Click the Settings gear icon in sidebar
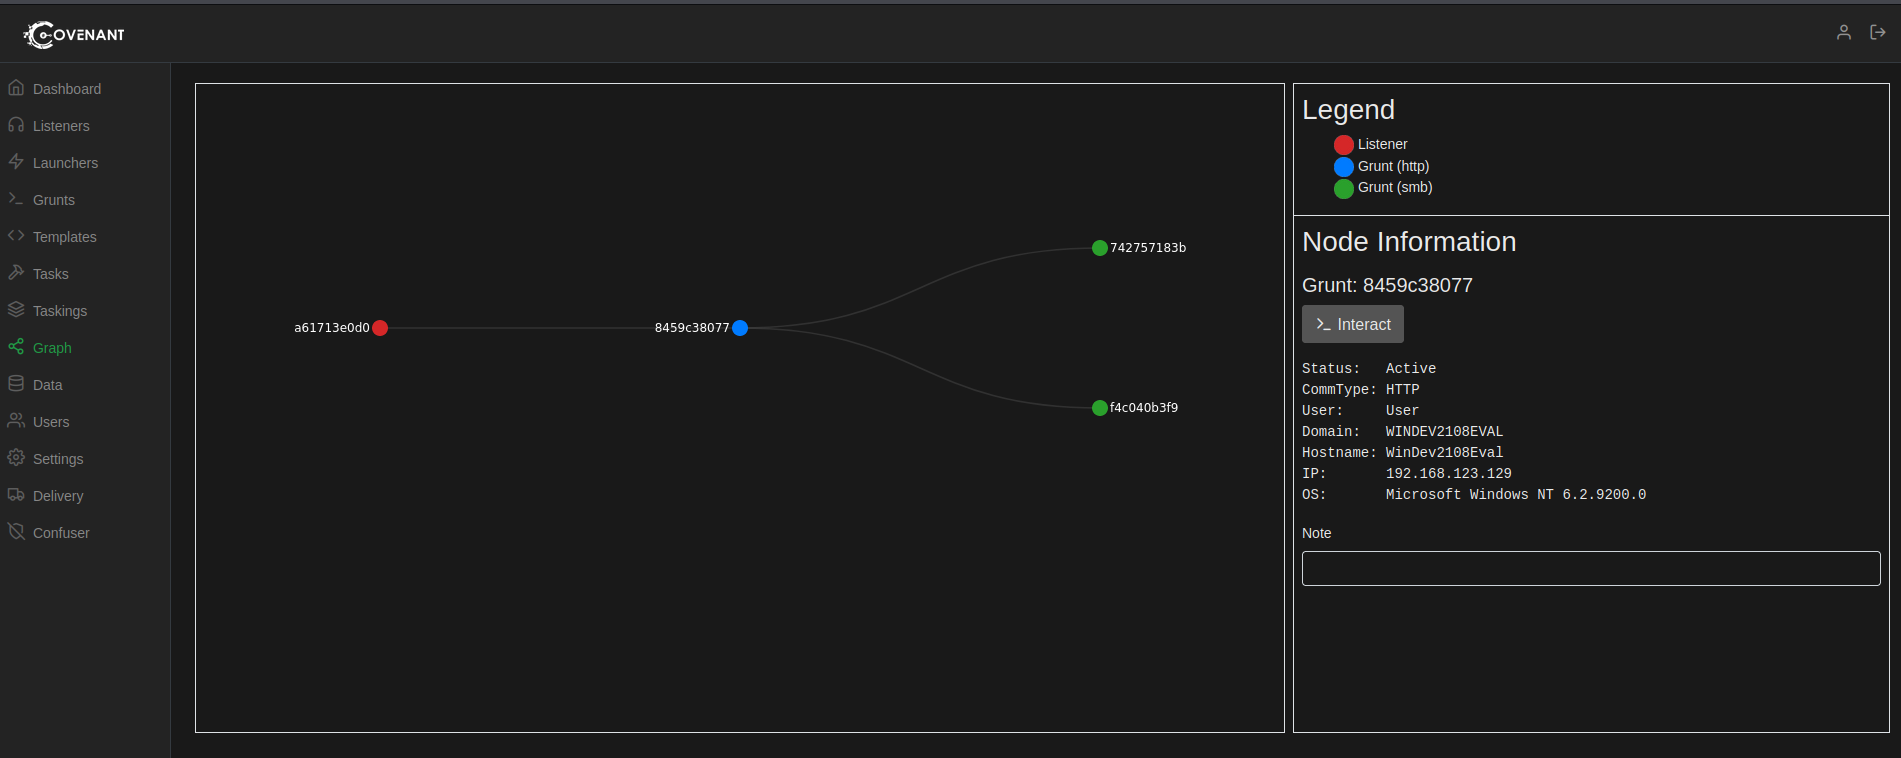 click(x=16, y=458)
